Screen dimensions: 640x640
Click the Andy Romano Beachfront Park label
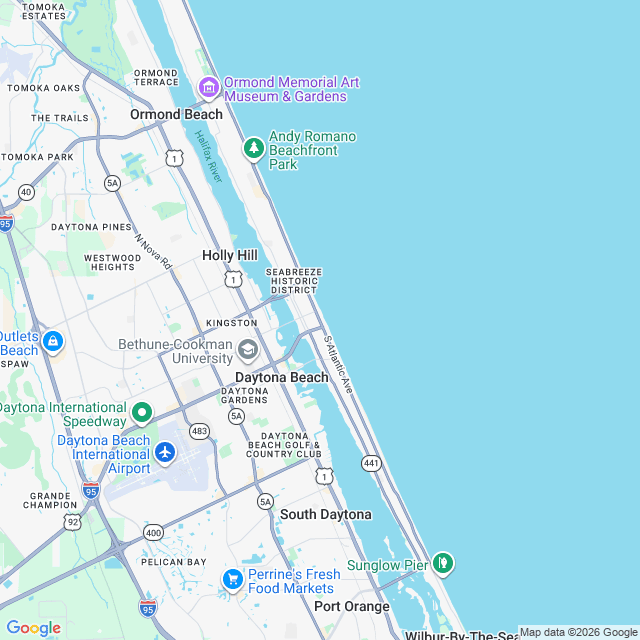click(x=312, y=150)
